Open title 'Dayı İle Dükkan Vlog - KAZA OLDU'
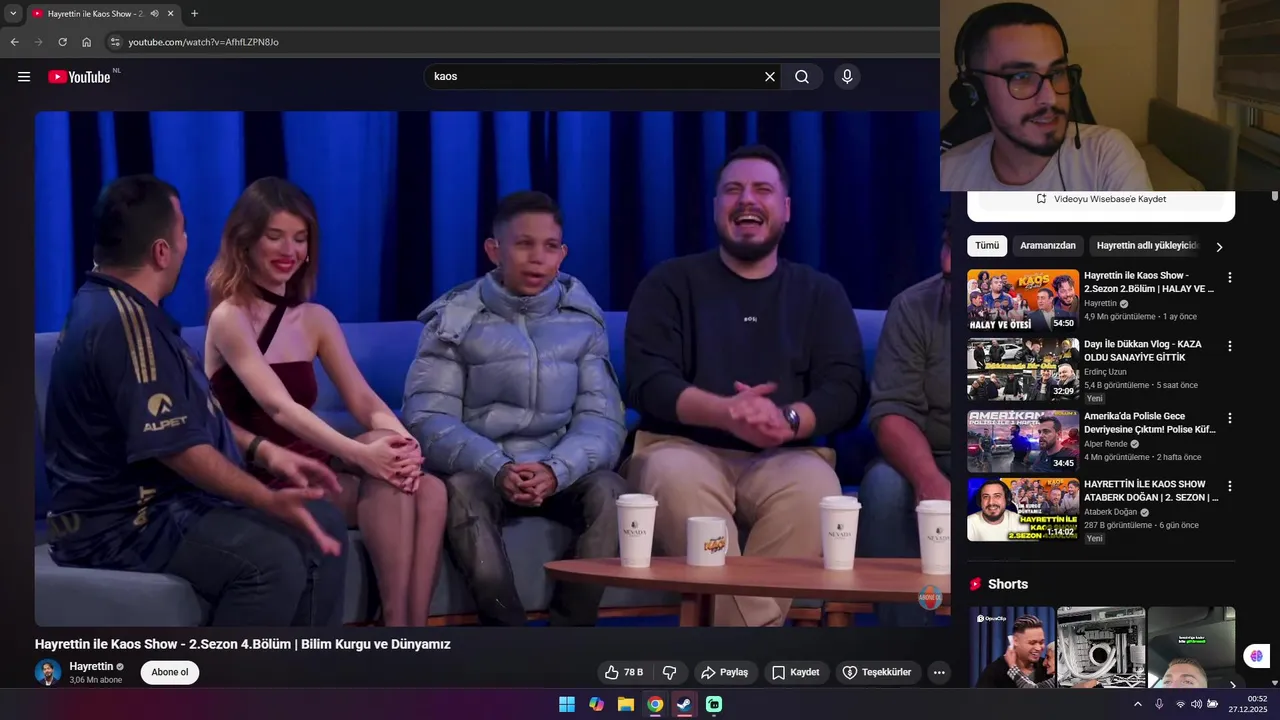The width and height of the screenshot is (1280, 720). coord(1143,351)
